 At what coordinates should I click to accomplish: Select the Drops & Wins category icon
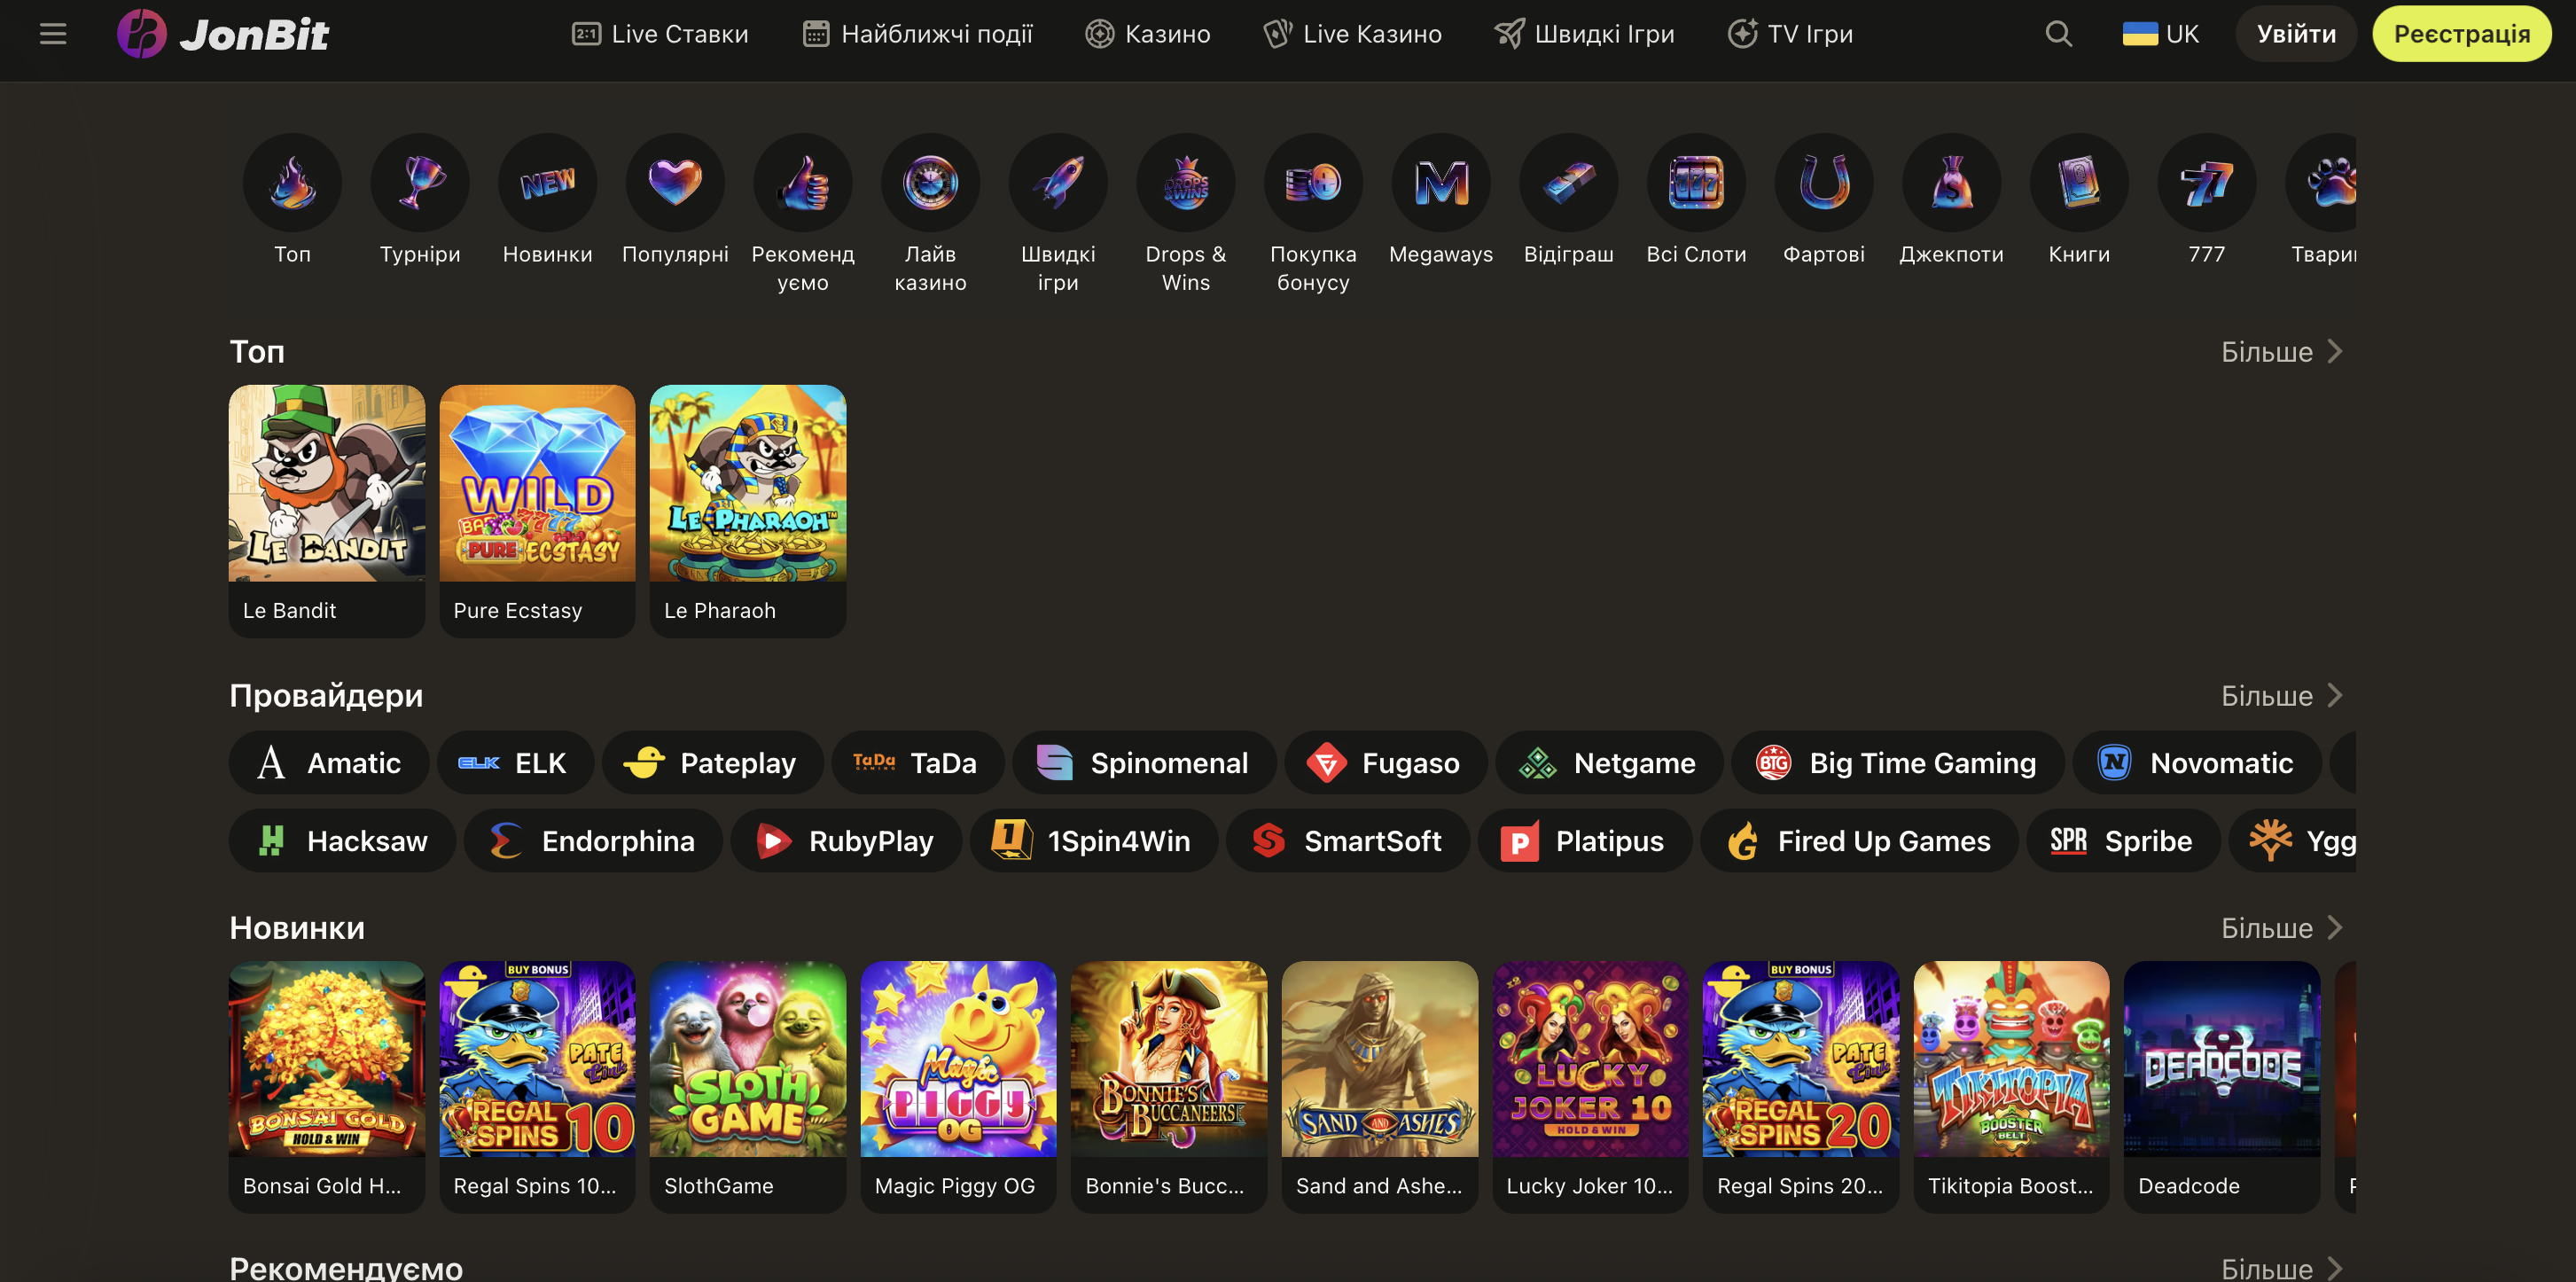coord(1186,183)
